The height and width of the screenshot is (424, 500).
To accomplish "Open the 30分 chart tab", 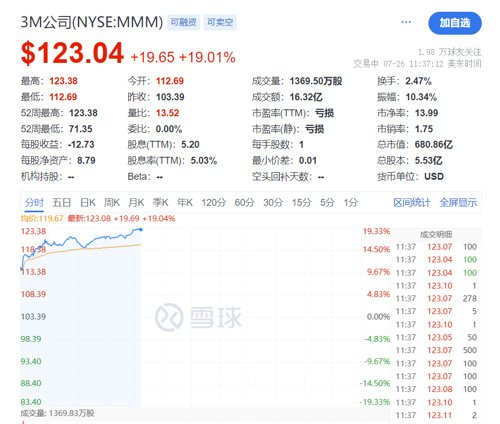I will [273, 202].
